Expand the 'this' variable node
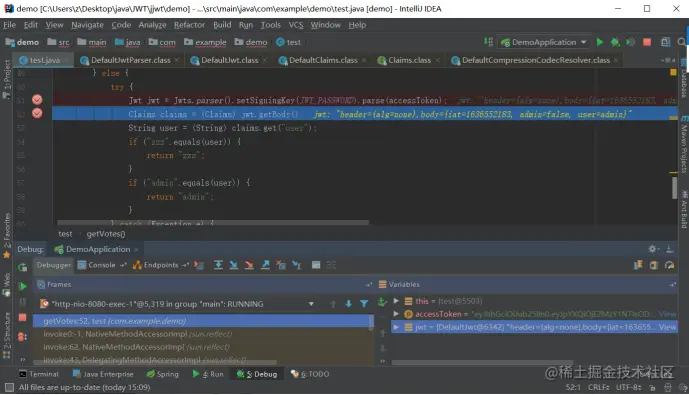The height and width of the screenshot is (395, 689). 396,301
